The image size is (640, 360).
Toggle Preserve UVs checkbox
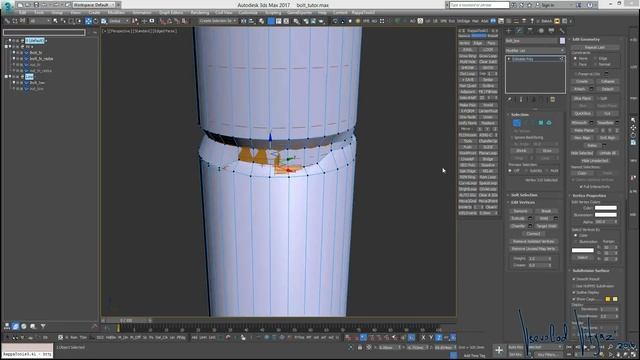pos(576,74)
